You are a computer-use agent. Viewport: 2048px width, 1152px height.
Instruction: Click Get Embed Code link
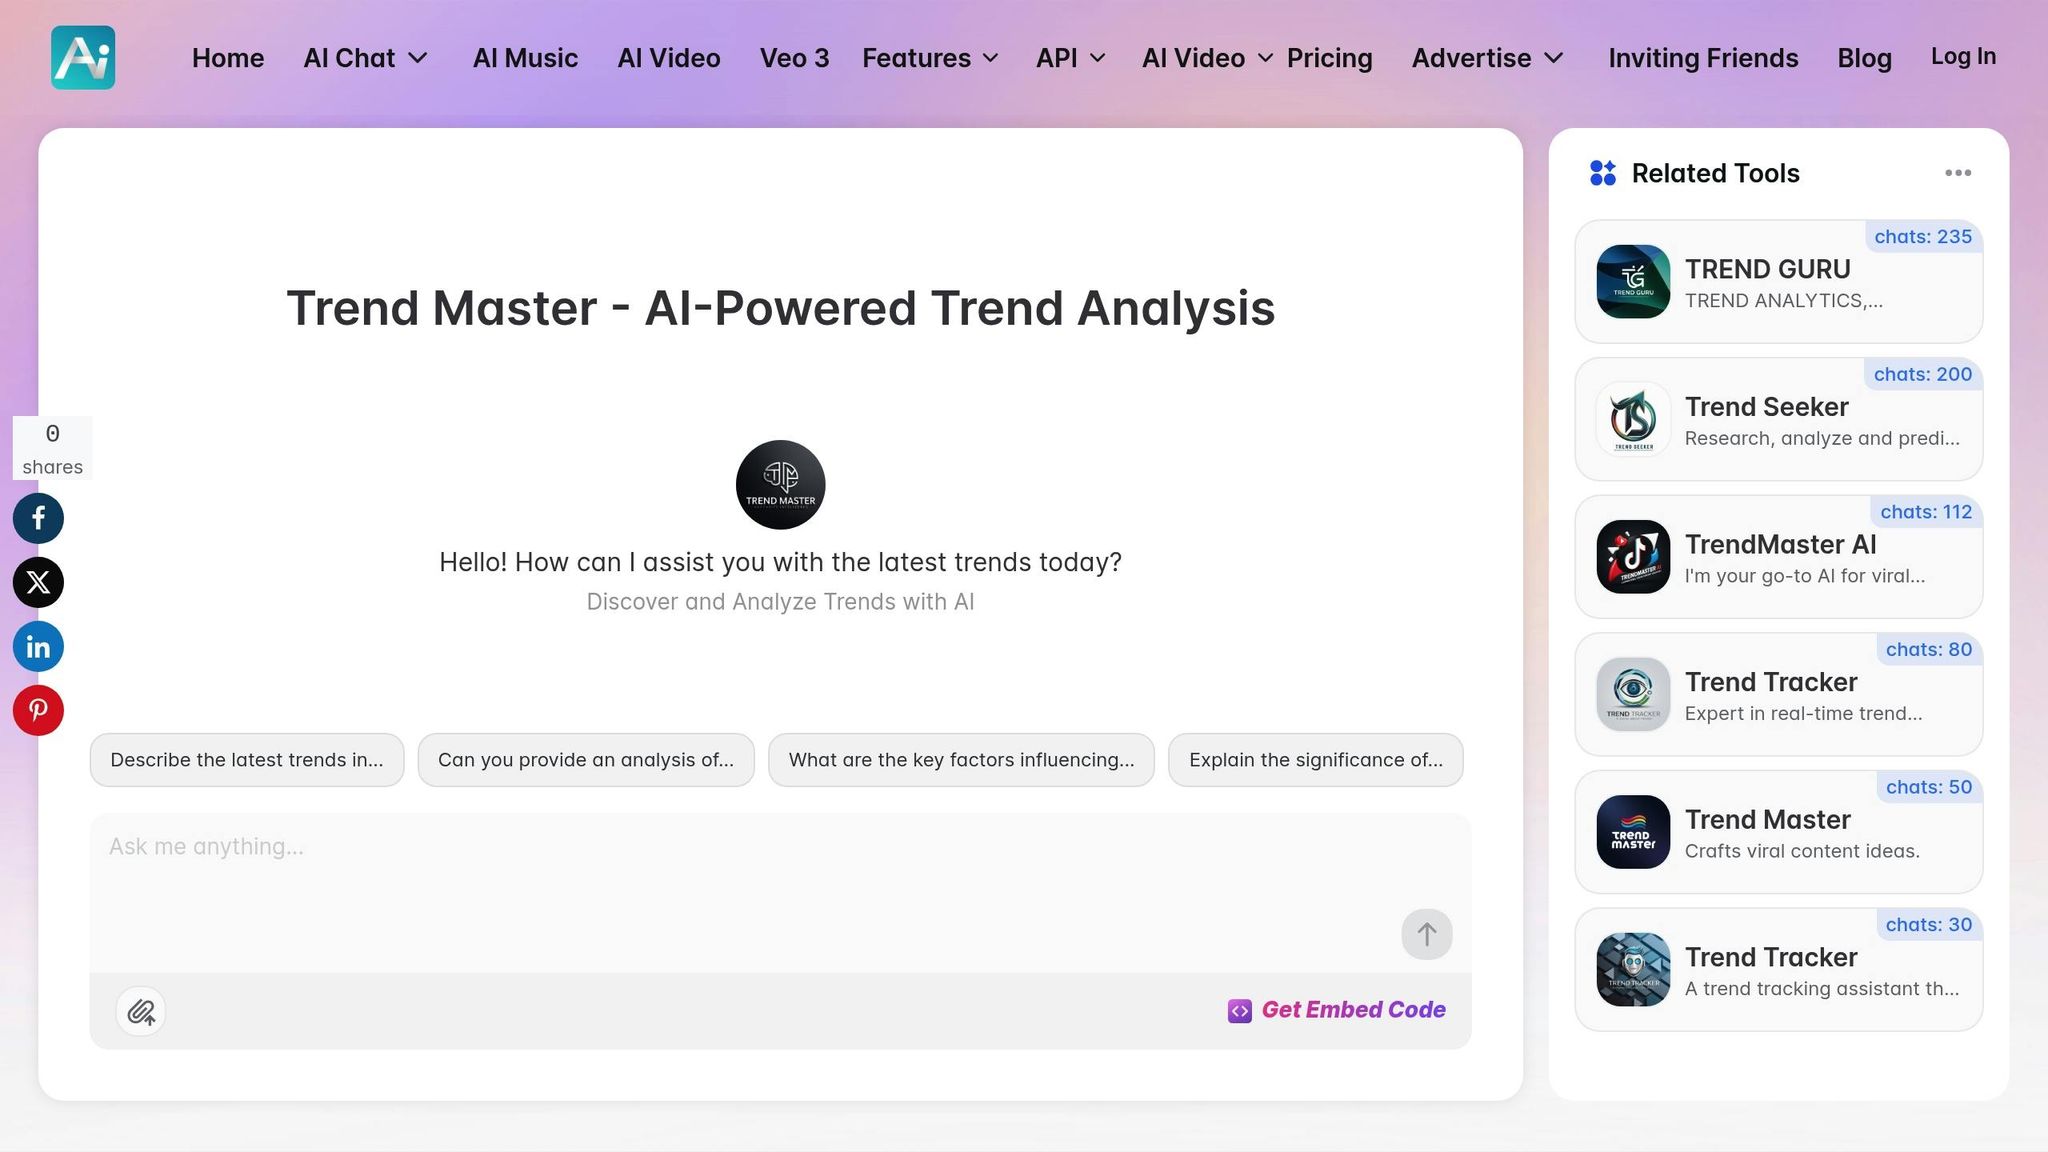1337,1010
